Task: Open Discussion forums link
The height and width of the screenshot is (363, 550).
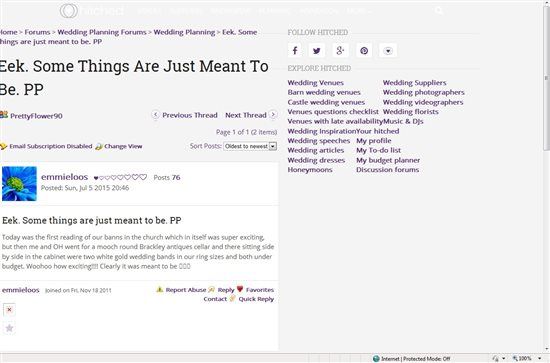Action: click(388, 169)
